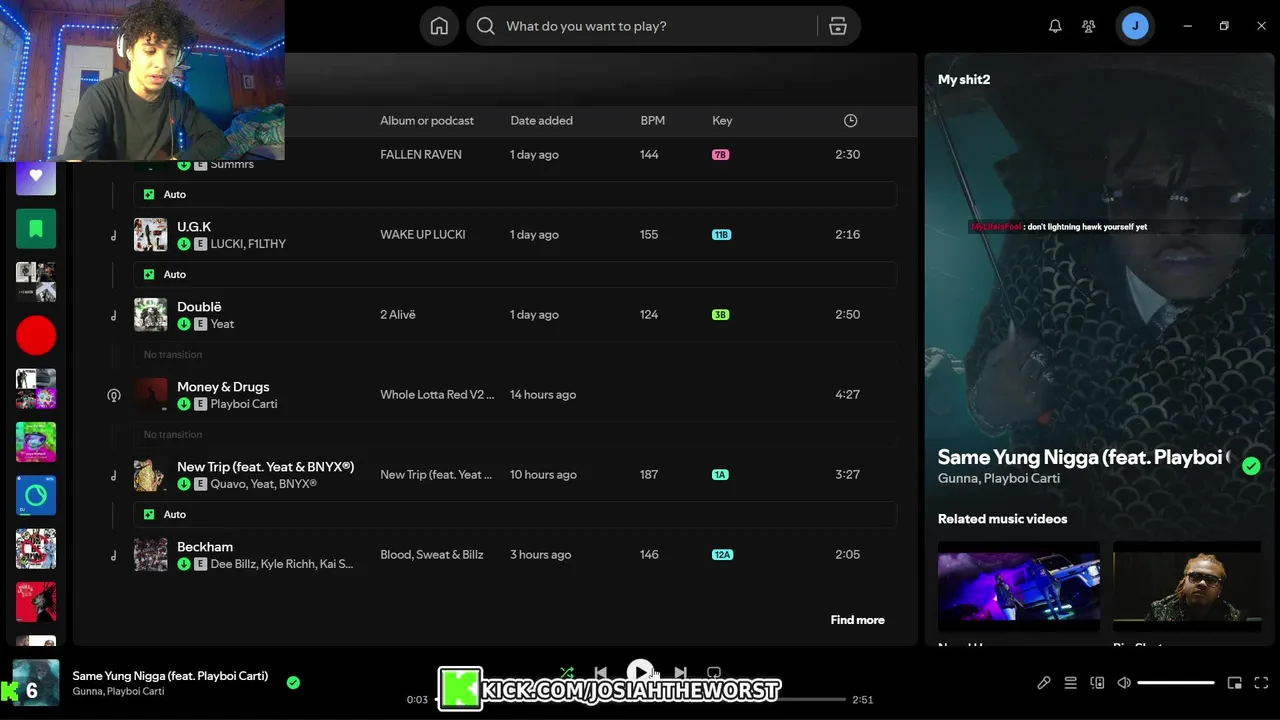Image resolution: width=1280 pixels, height=720 pixels.
Task: Open the purple car related music video
Action: (x=1019, y=586)
